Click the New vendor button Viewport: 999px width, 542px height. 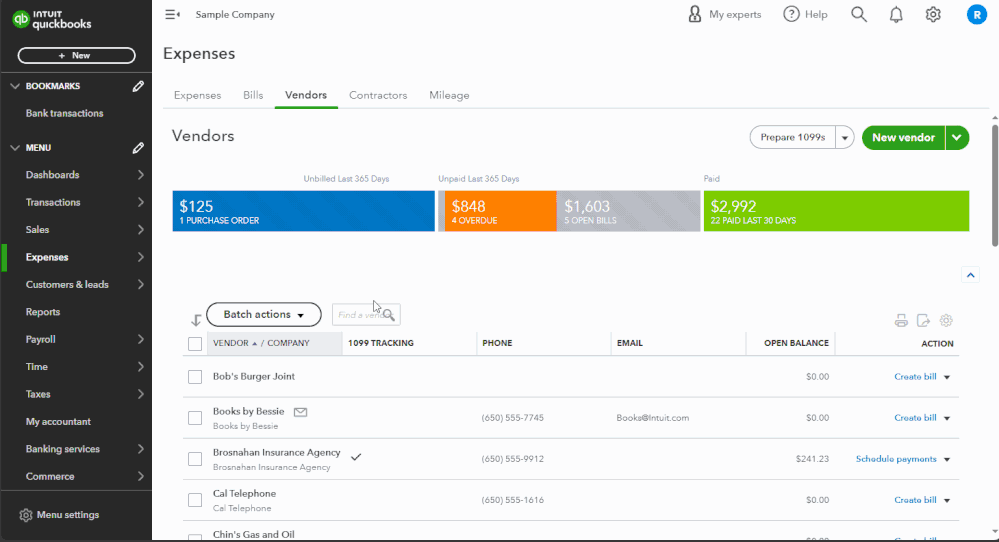(903, 138)
